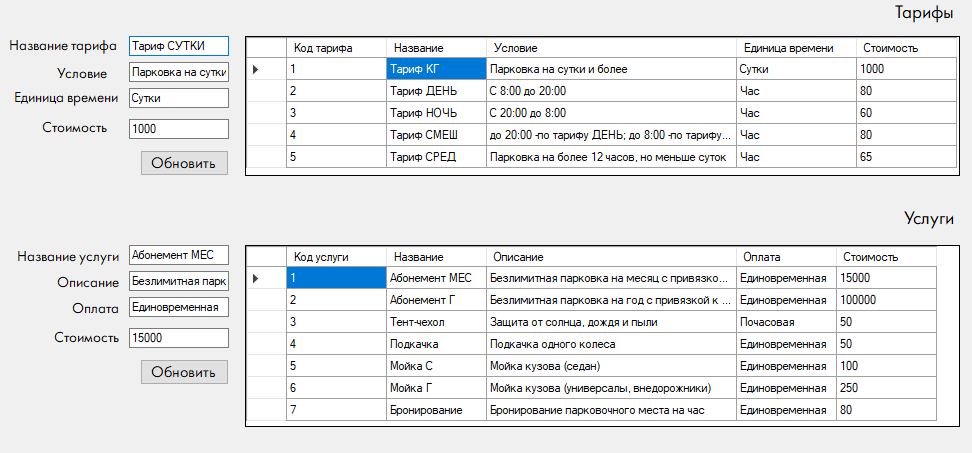Sort by the Код тарифа column header

[x=336, y=48]
